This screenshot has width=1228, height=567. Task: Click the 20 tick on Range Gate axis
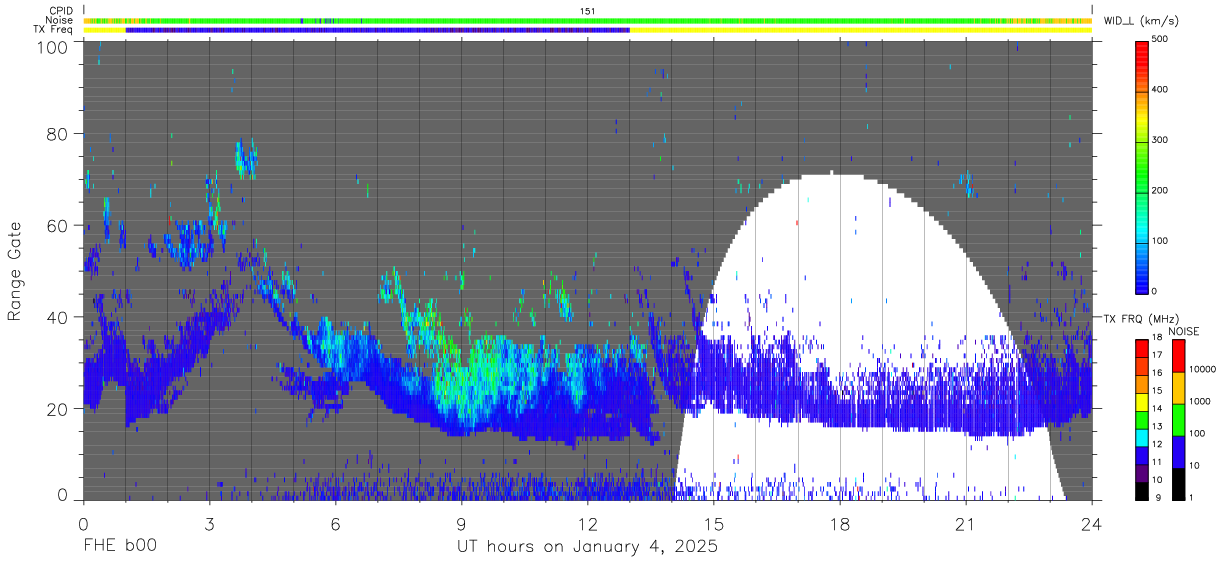coord(59,409)
